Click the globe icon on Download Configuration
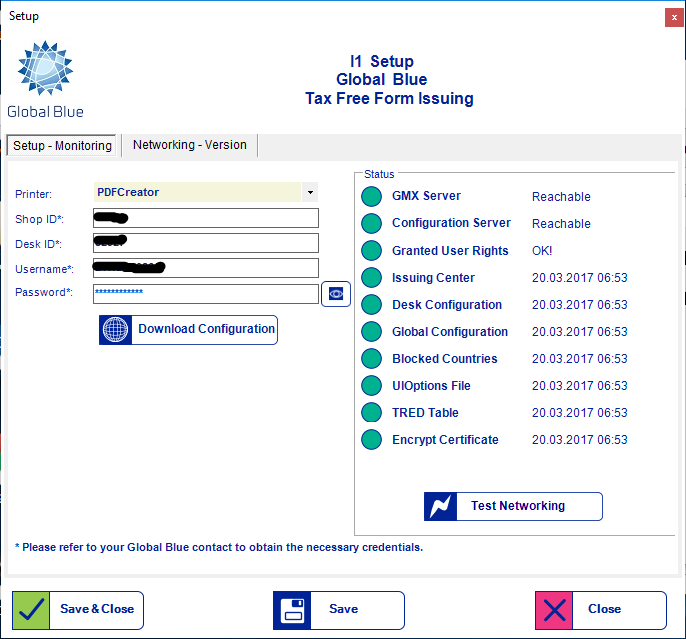686x639 pixels. click(x=116, y=330)
